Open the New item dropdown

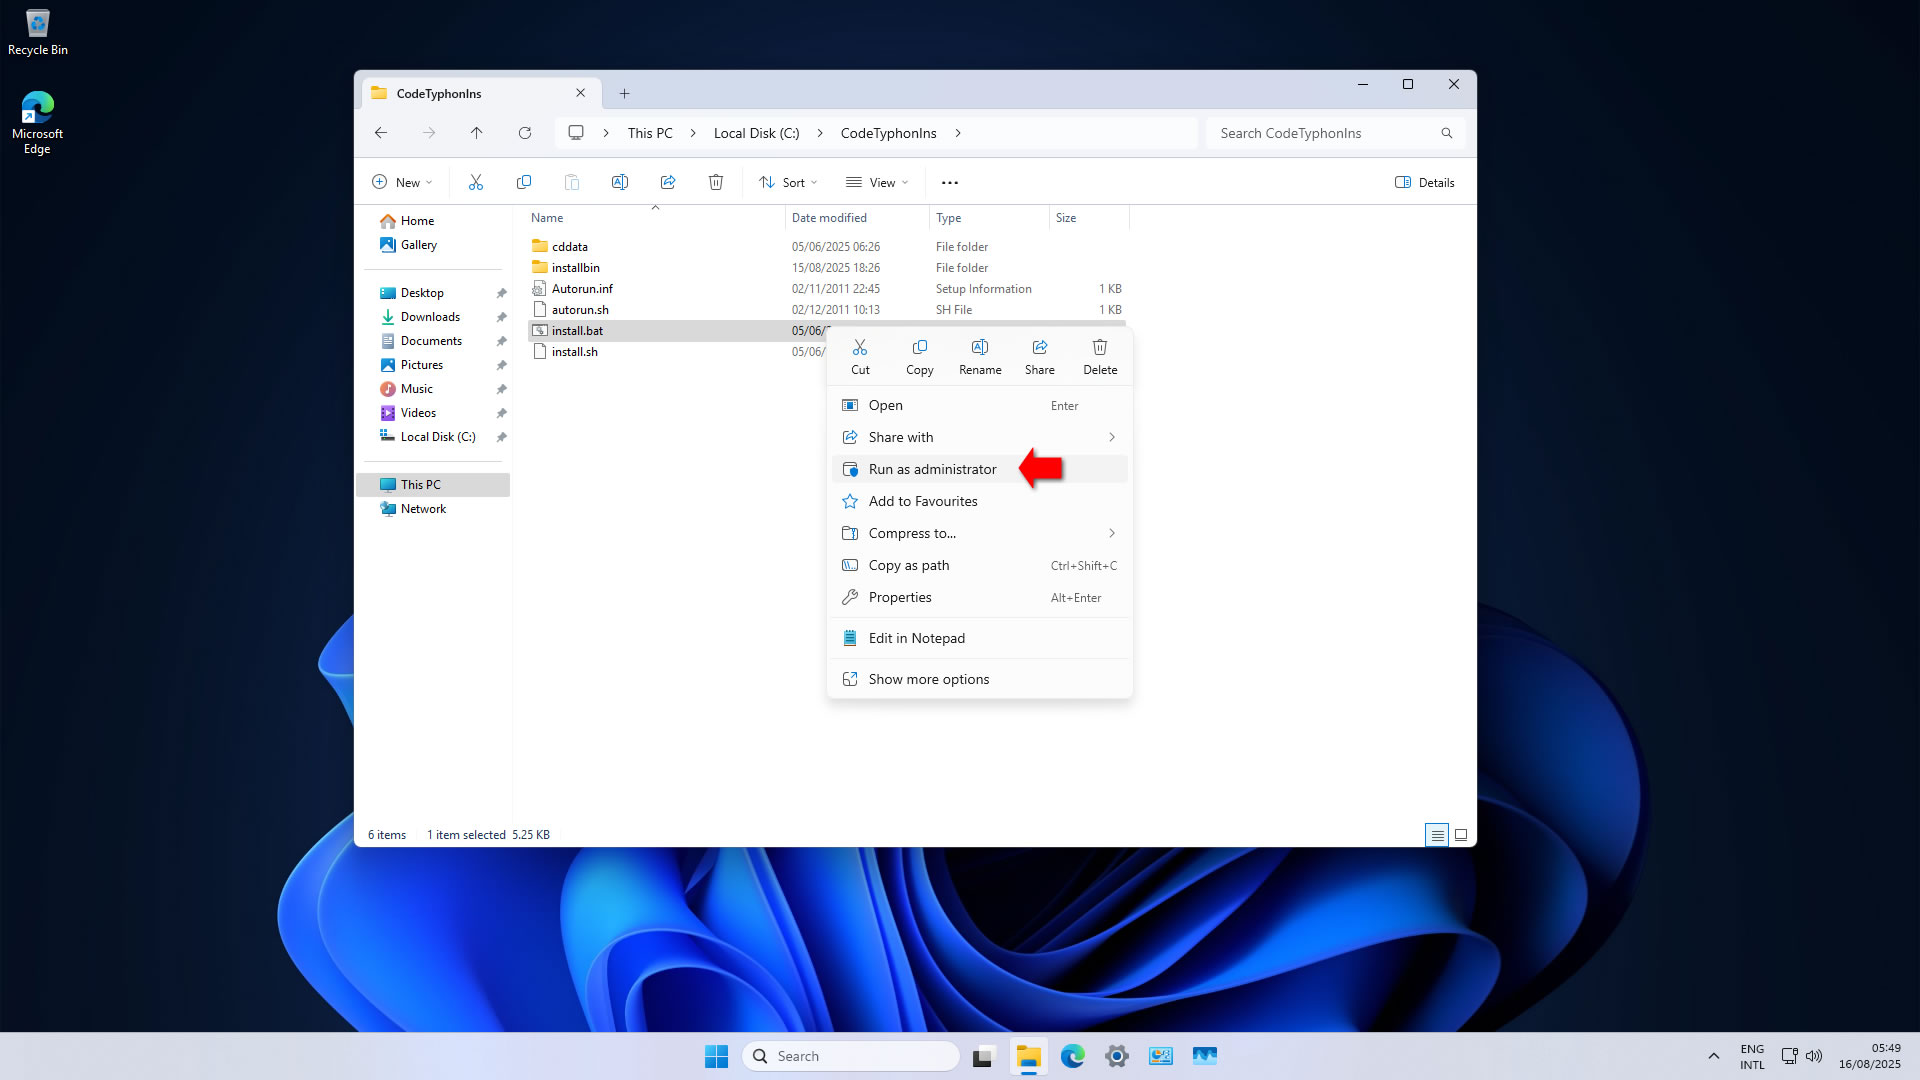(402, 182)
